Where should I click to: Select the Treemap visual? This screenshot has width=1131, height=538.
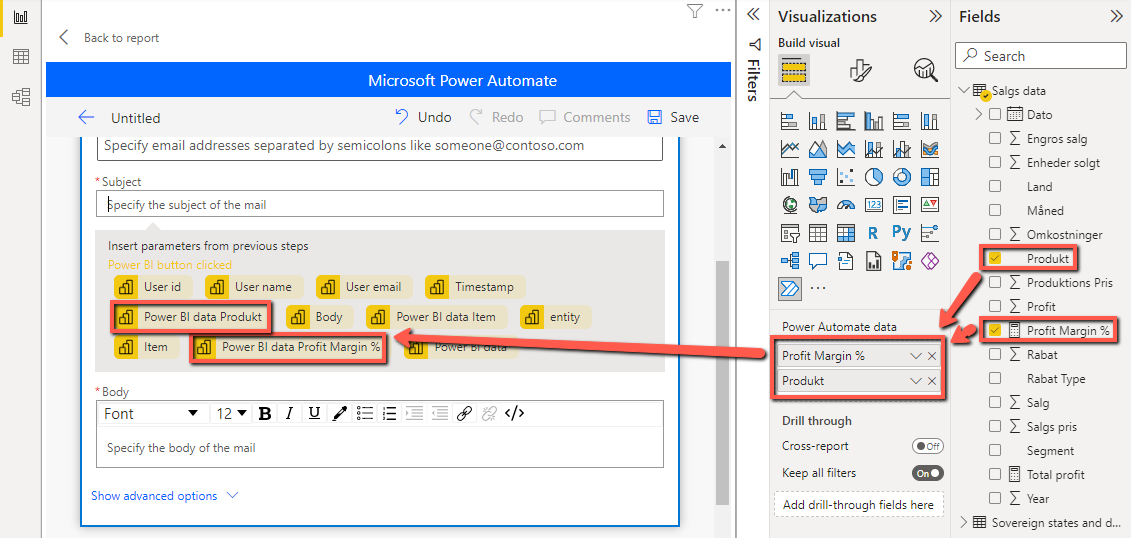(x=930, y=177)
